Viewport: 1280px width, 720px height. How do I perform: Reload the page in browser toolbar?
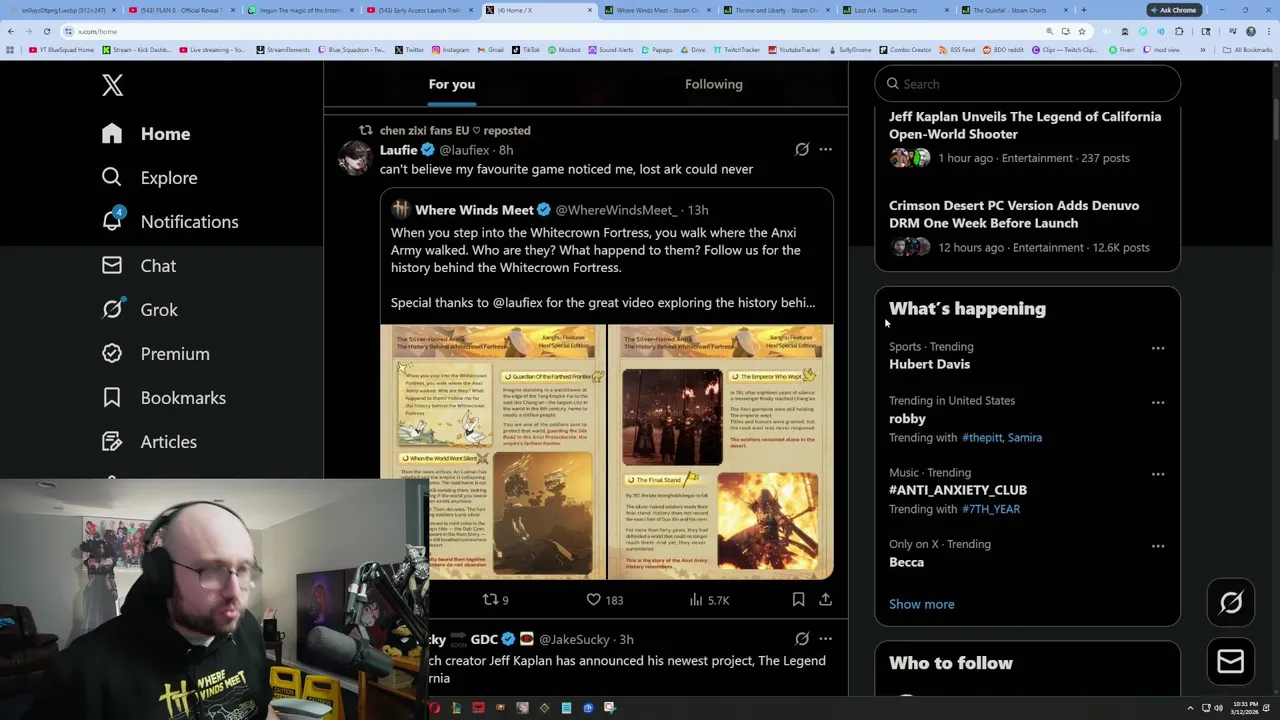point(46,31)
